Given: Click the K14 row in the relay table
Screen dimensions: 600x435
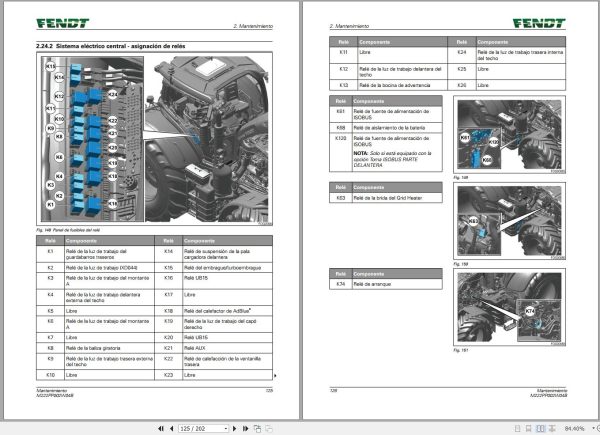Looking at the screenshot, I should (214, 254).
